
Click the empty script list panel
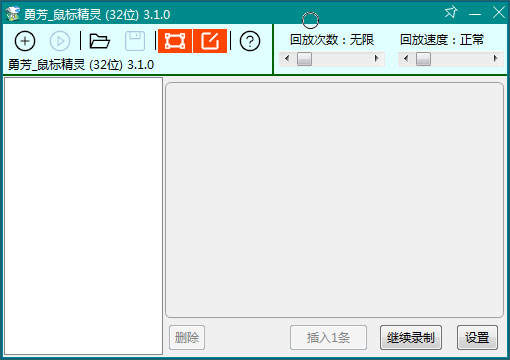tap(83, 216)
